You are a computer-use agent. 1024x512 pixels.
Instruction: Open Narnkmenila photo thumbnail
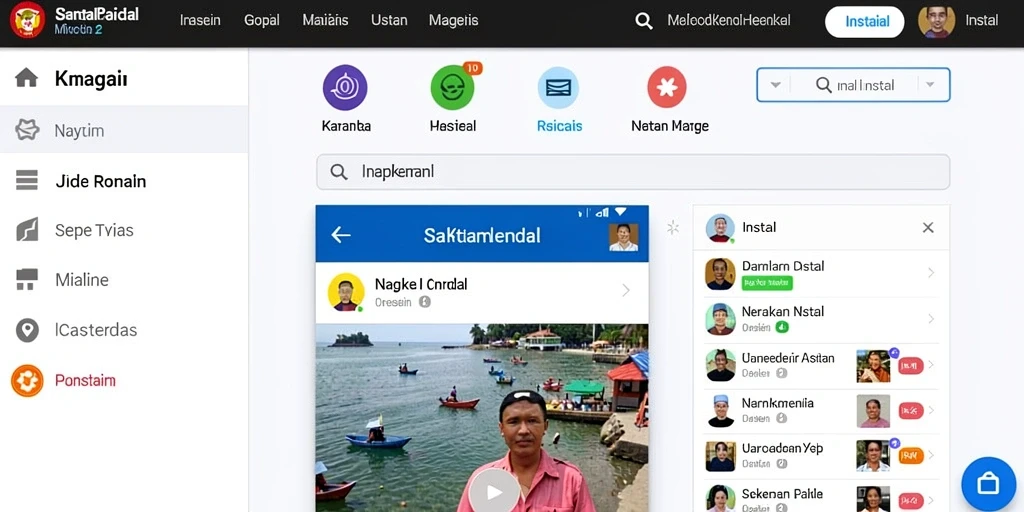(x=873, y=411)
